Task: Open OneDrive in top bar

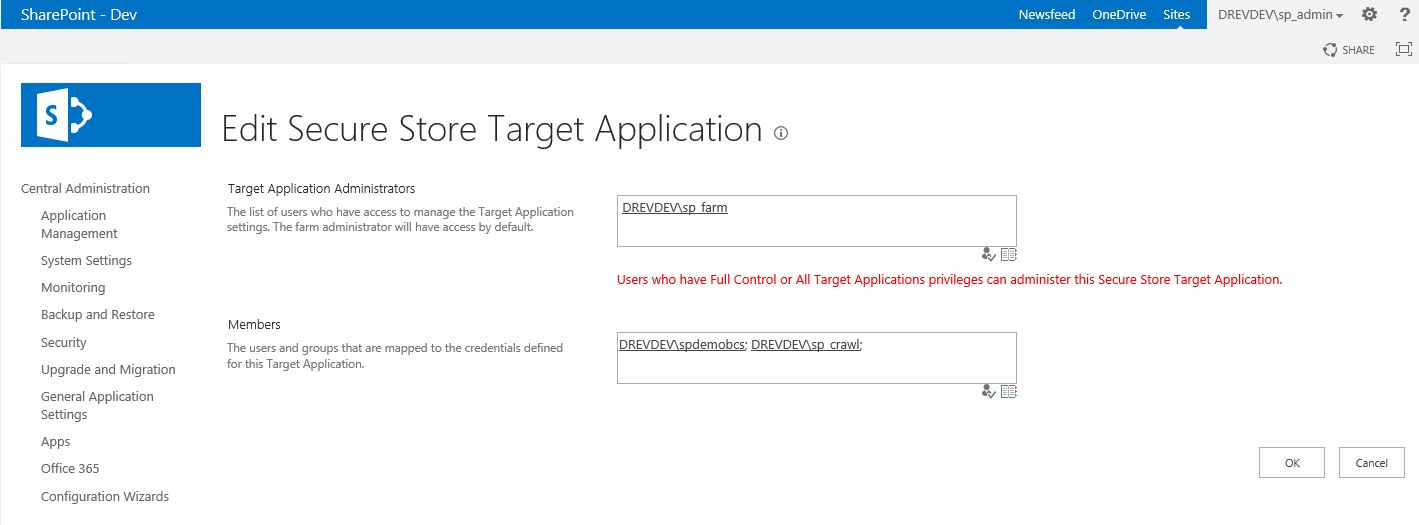Action: (1119, 15)
